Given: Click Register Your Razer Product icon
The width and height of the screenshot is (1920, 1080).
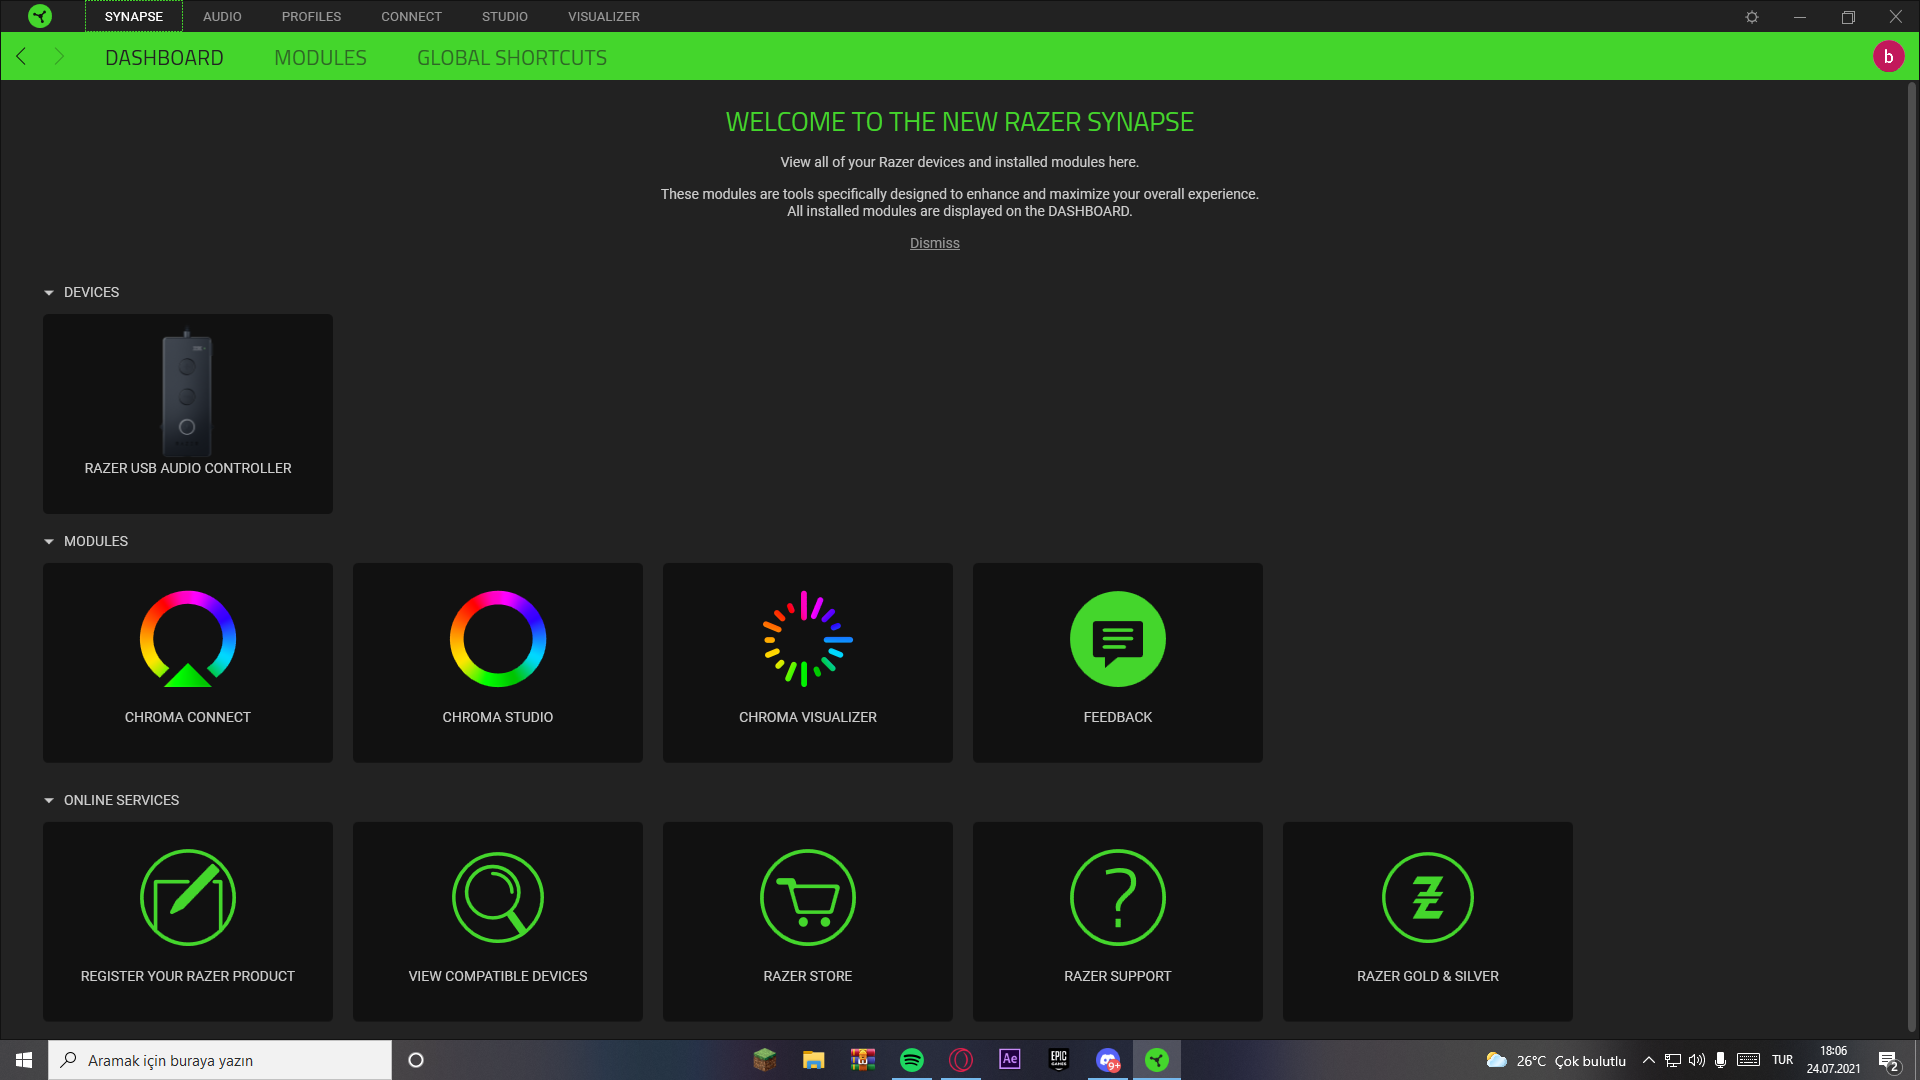Looking at the screenshot, I should pyautogui.click(x=187, y=897).
